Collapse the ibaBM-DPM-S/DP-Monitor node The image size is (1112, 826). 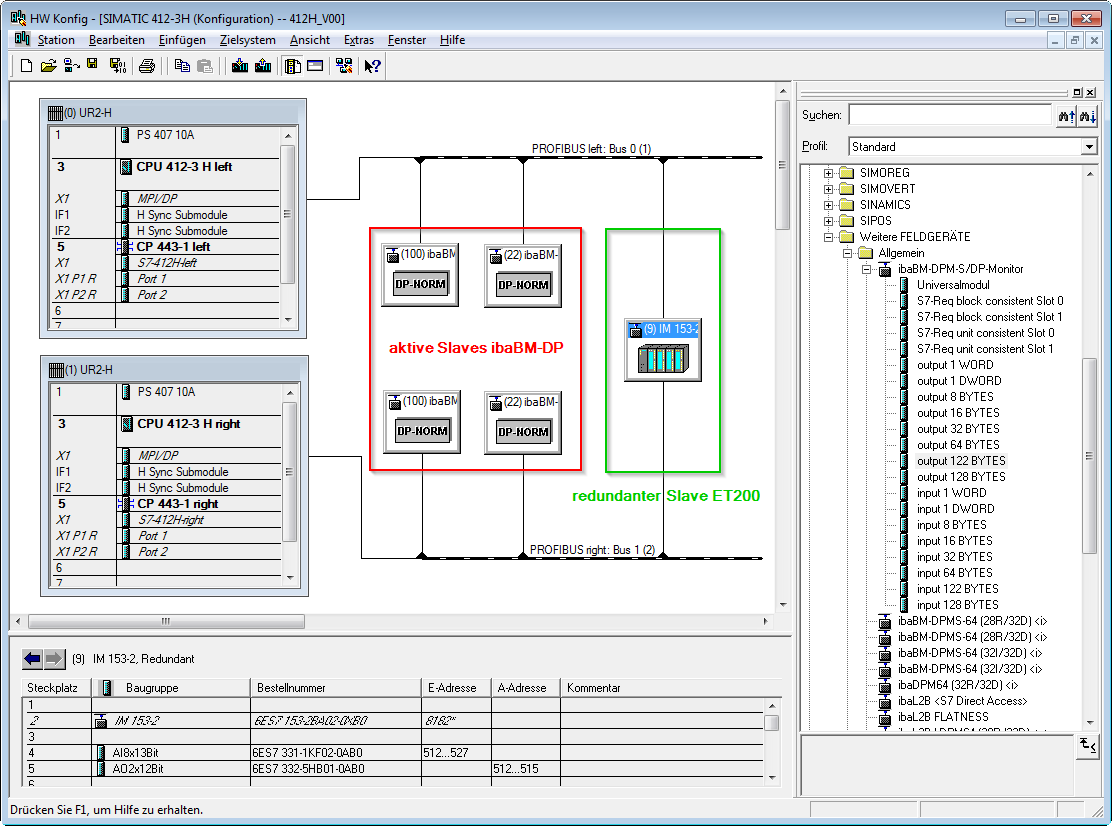pyautogui.click(x=866, y=269)
